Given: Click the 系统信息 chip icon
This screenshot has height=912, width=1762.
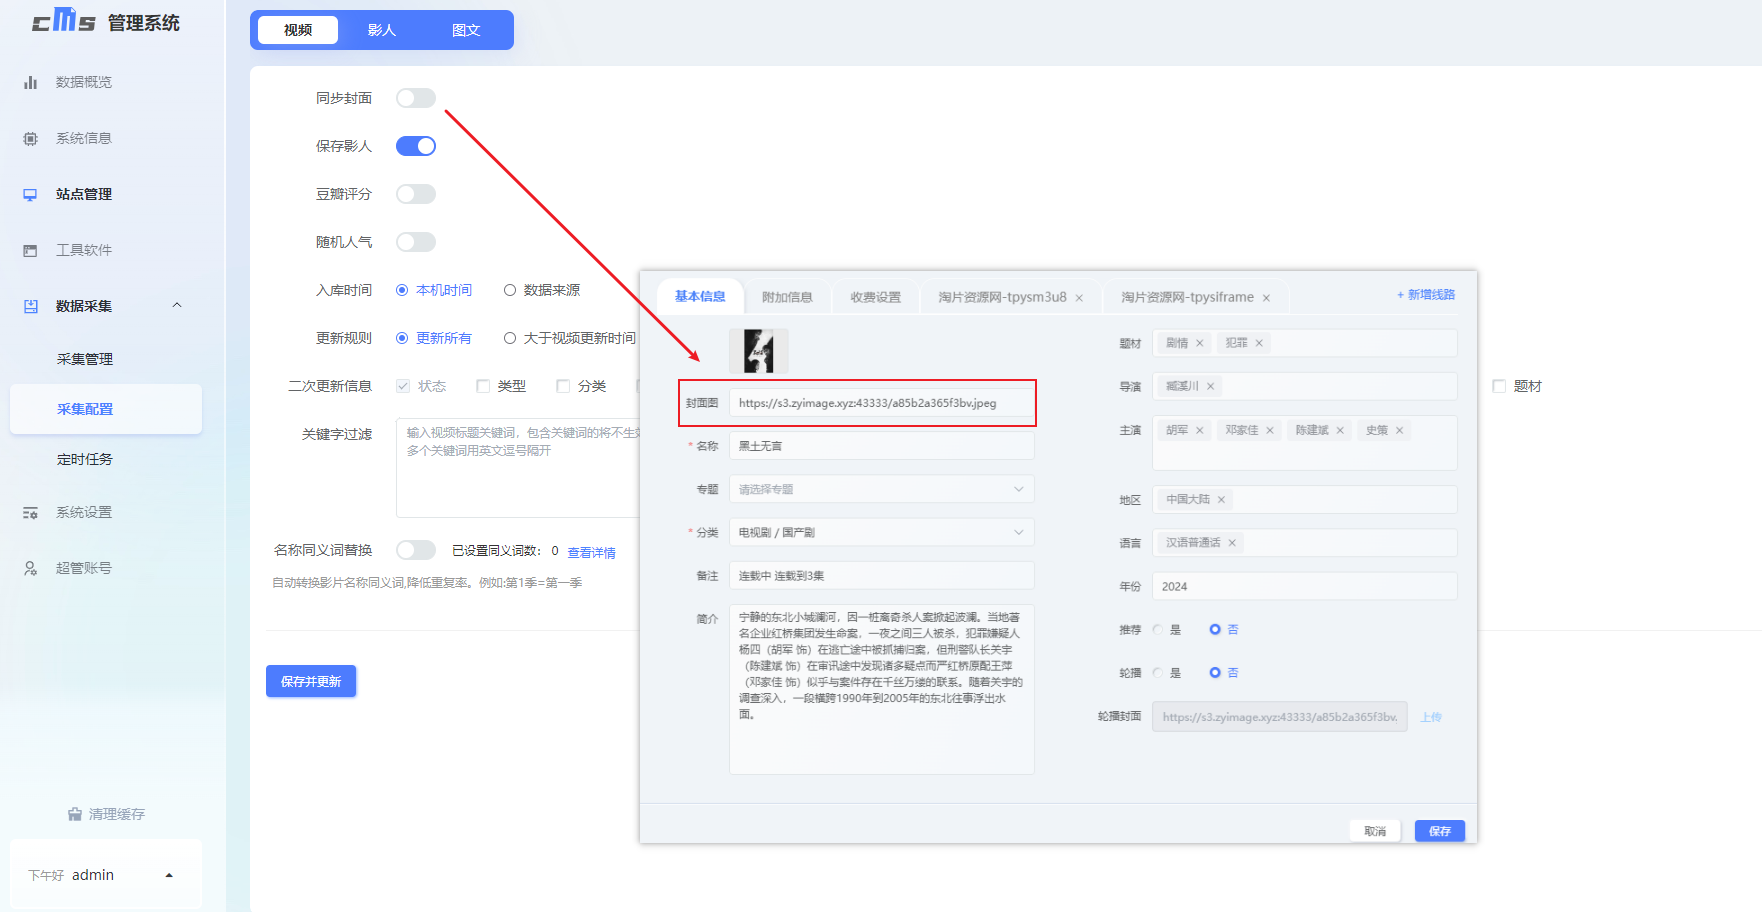Looking at the screenshot, I should pyautogui.click(x=30, y=138).
